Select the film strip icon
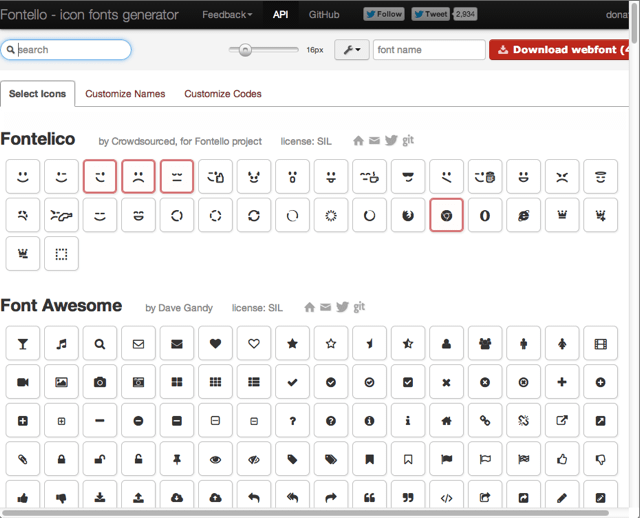The width and height of the screenshot is (640, 518). click(x=600, y=343)
